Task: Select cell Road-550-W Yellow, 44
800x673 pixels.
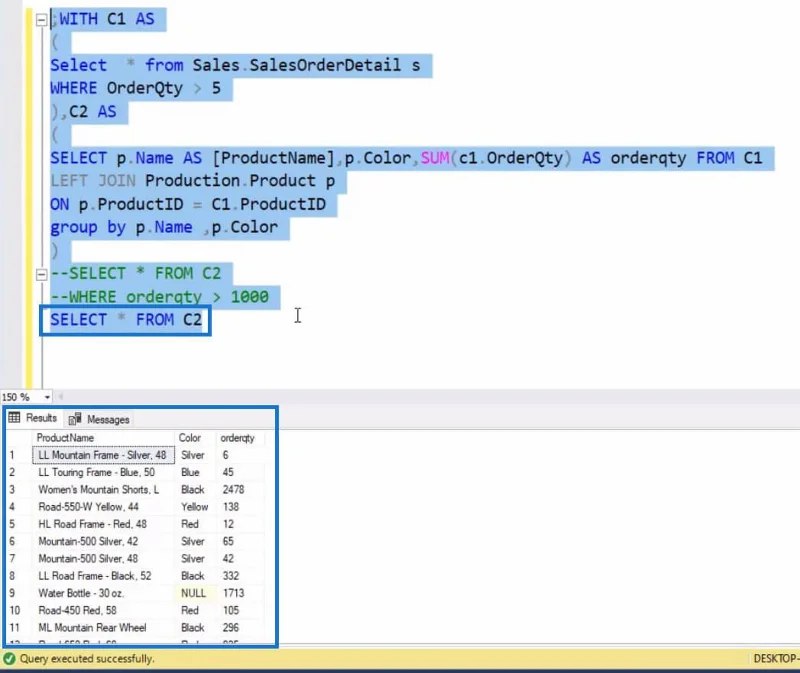Action: point(104,507)
